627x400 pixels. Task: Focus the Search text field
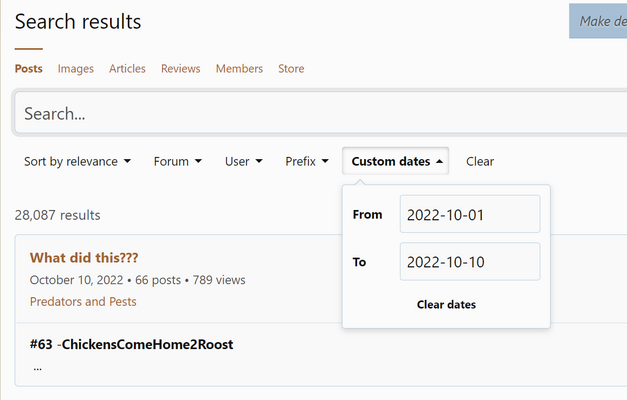pos(320,114)
